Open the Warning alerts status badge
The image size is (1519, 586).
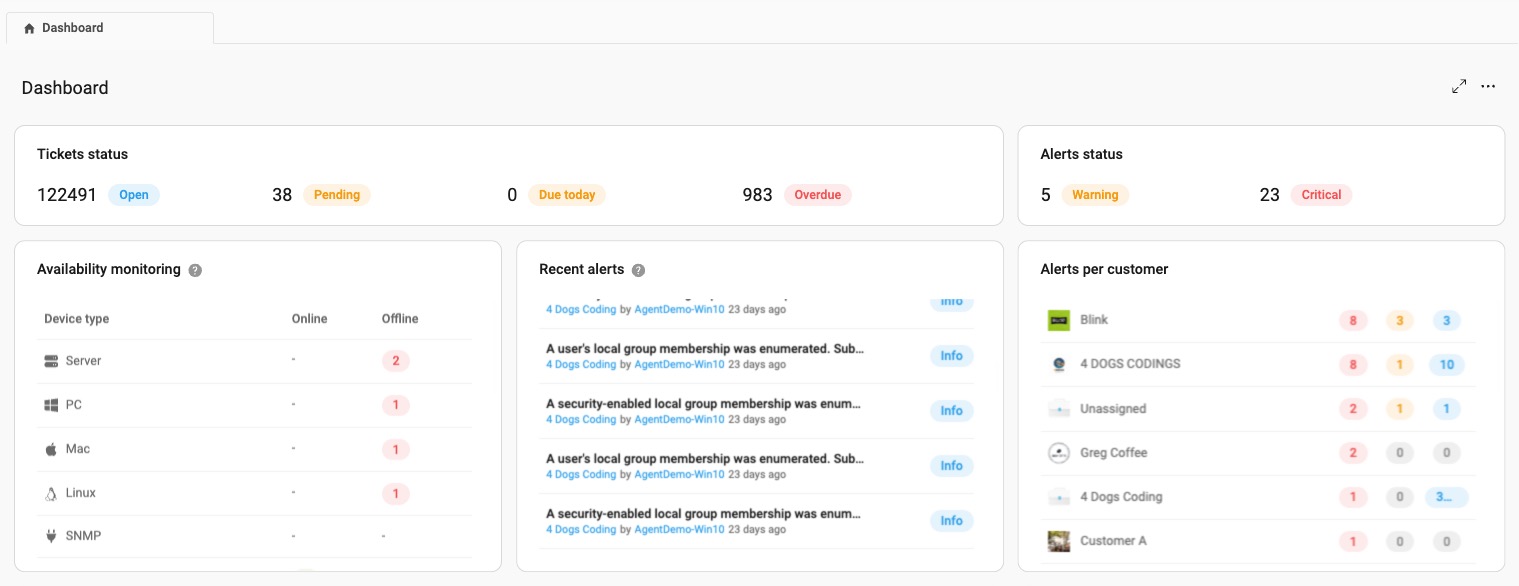[1095, 195]
